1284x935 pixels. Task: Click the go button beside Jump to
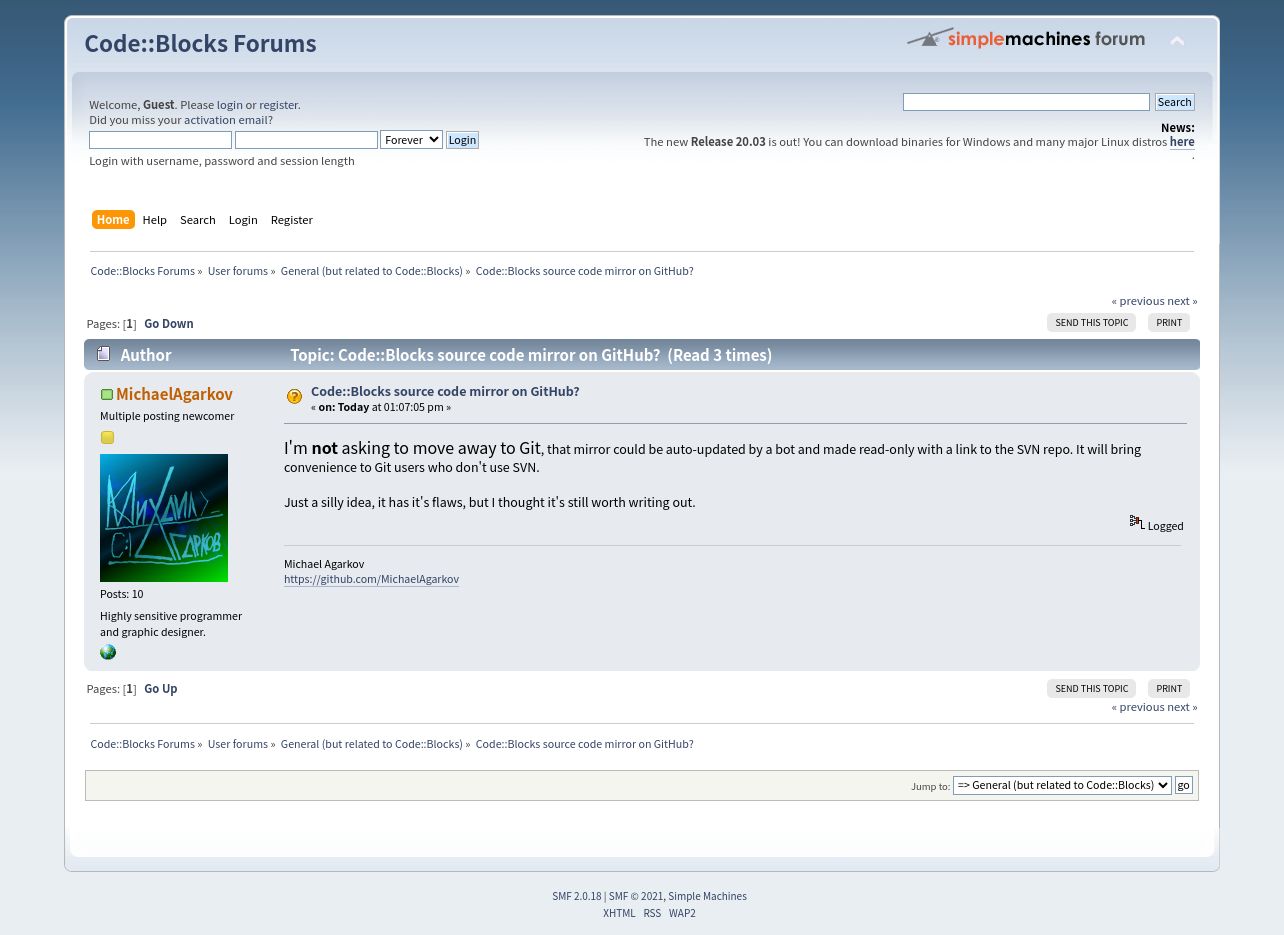click(x=1183, y=785)
